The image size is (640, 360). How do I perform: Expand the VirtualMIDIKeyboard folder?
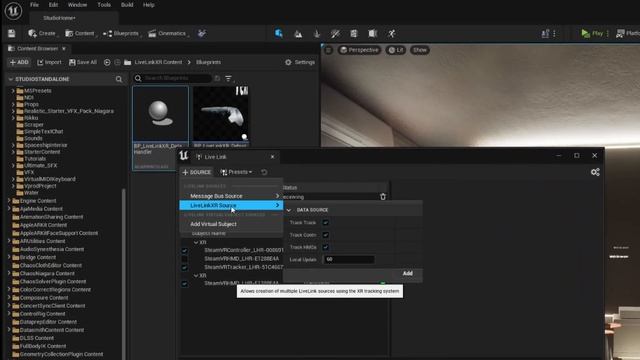point(13,179)
